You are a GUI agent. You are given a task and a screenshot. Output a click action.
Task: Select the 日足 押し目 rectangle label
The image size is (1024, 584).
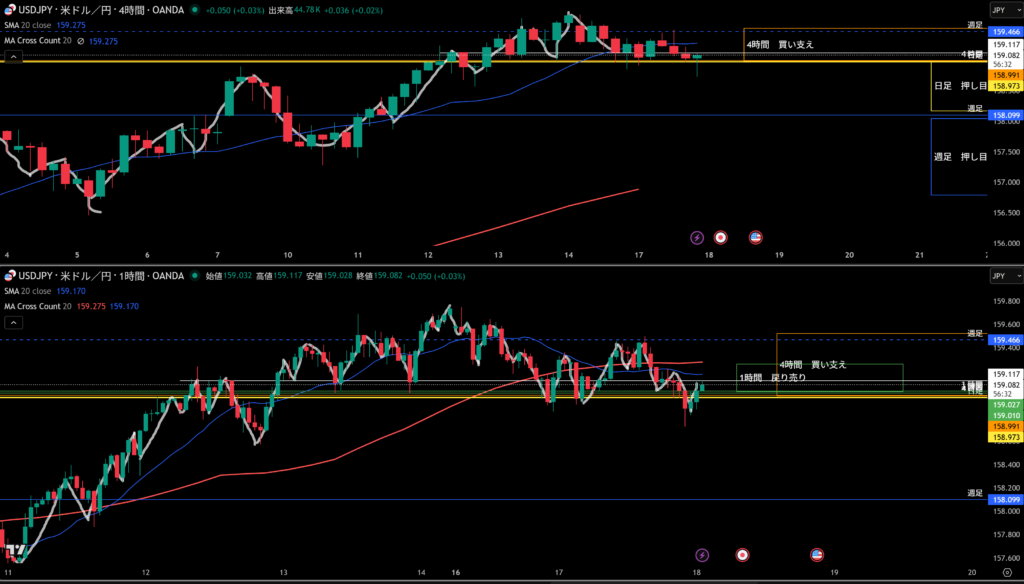(959, 86)
